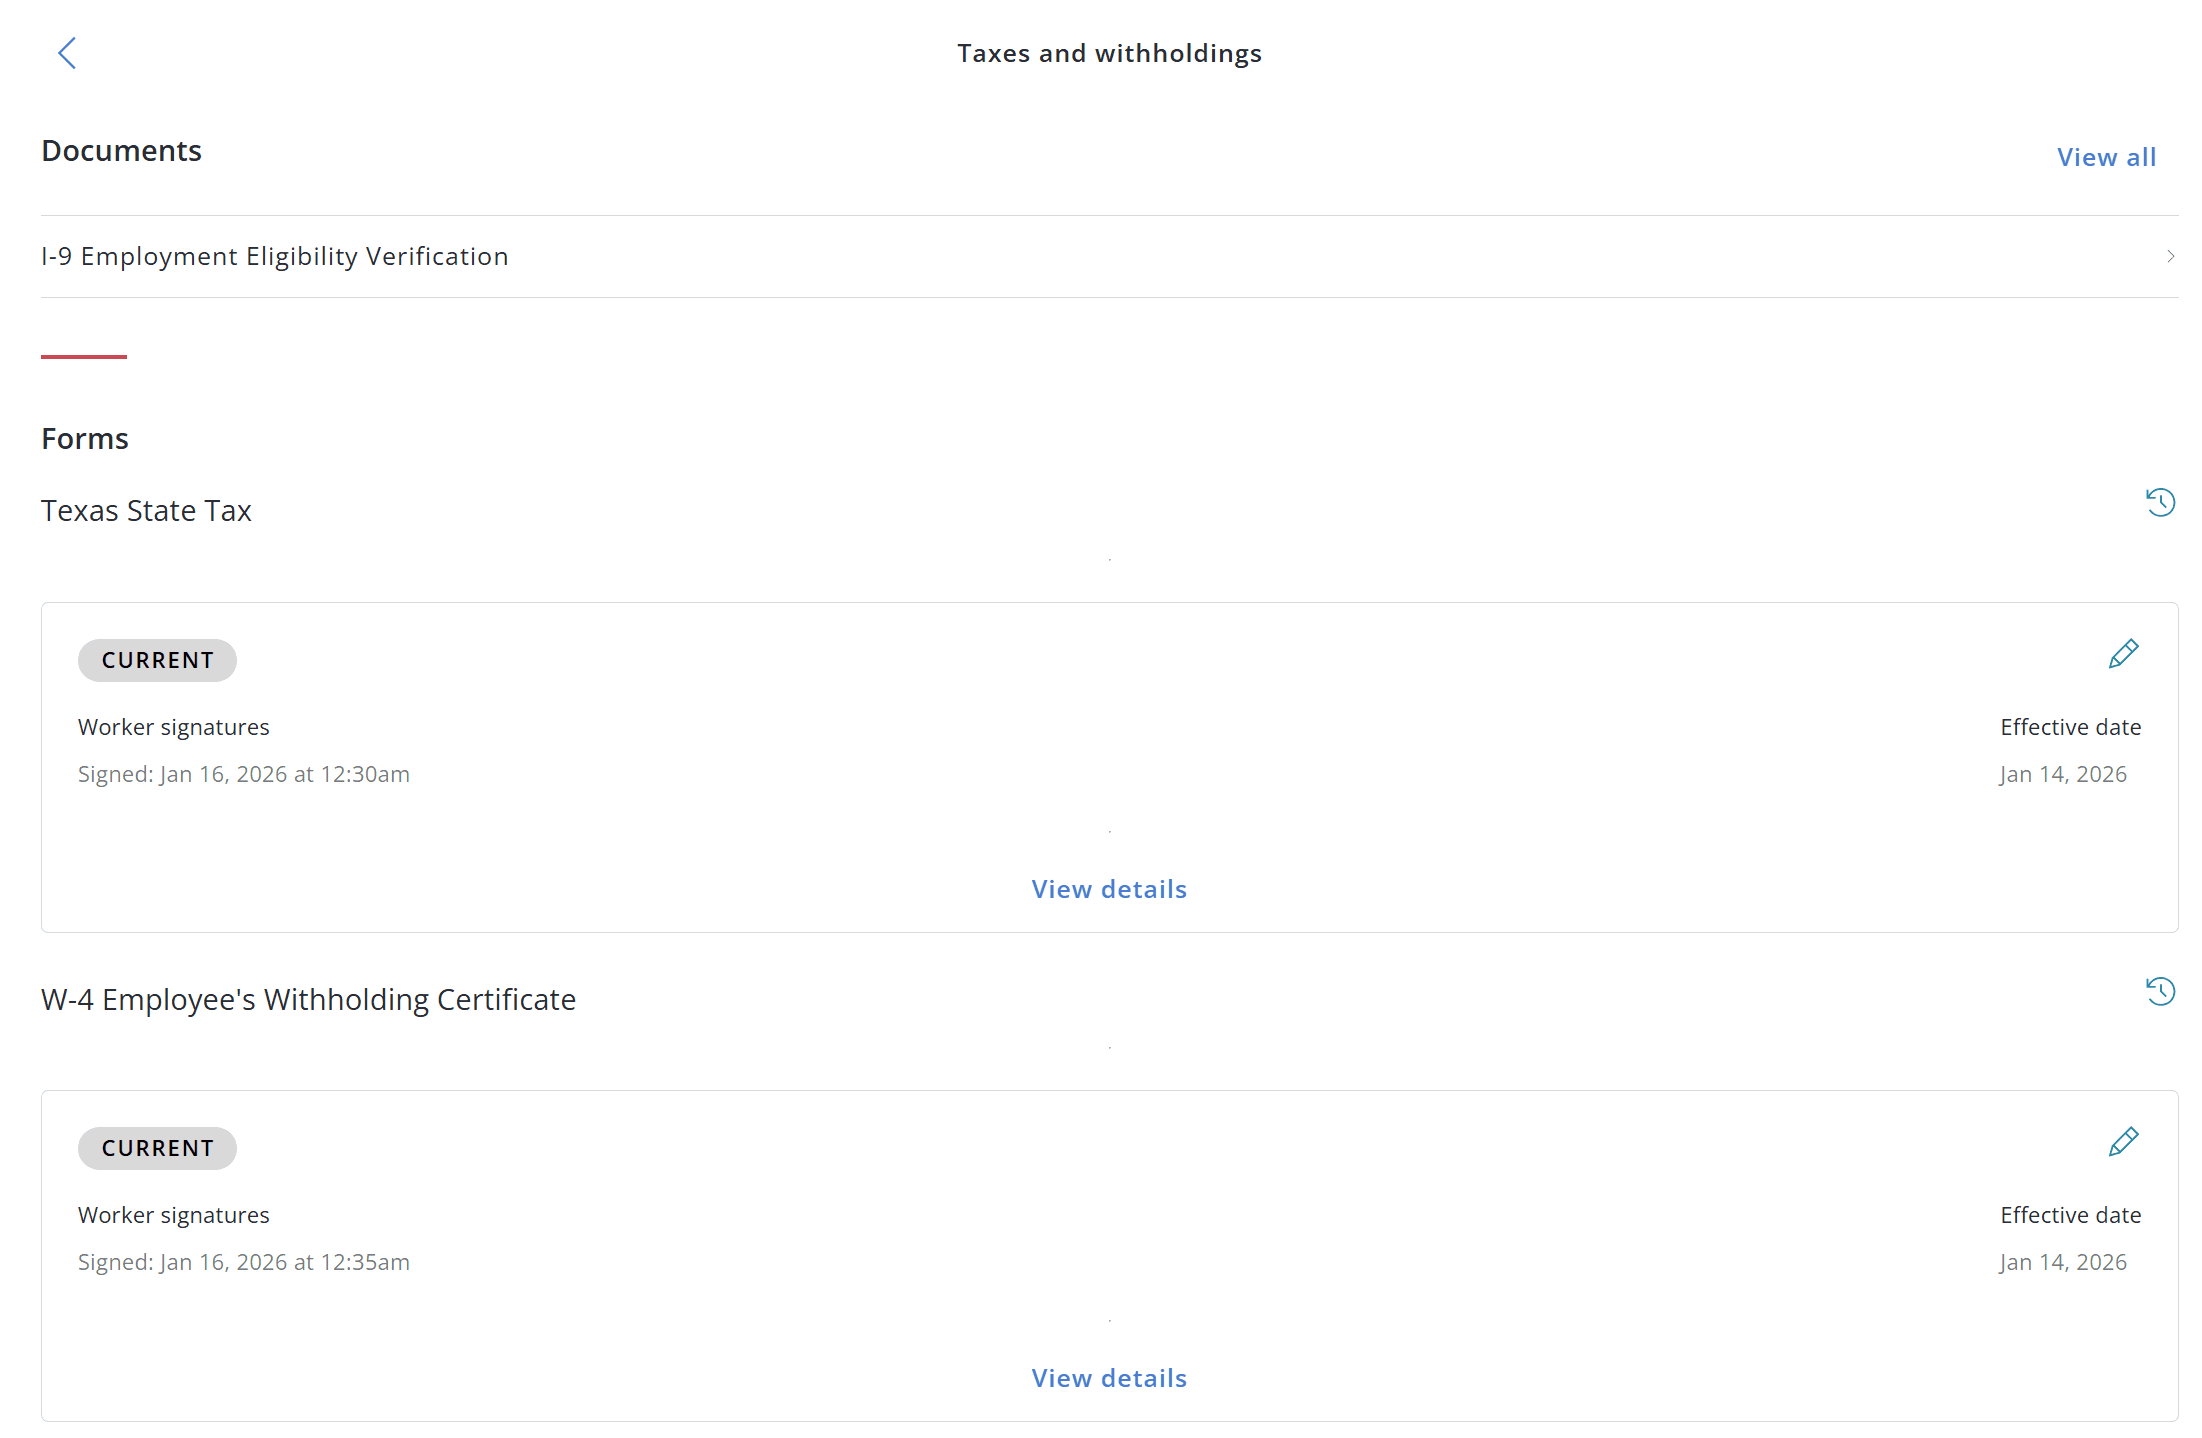Open Texas State Tax history icon

2160,502
